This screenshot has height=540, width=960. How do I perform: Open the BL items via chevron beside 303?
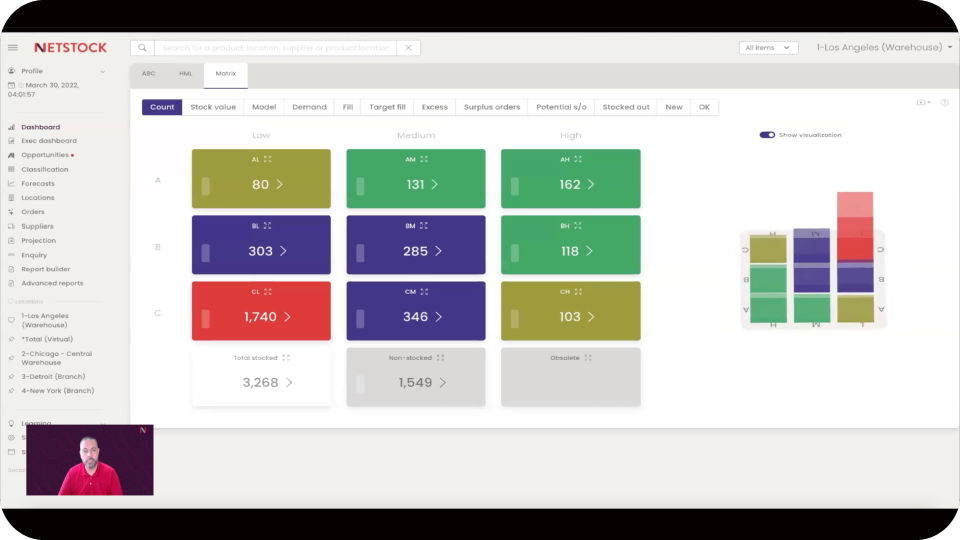[x=283, y=251]
